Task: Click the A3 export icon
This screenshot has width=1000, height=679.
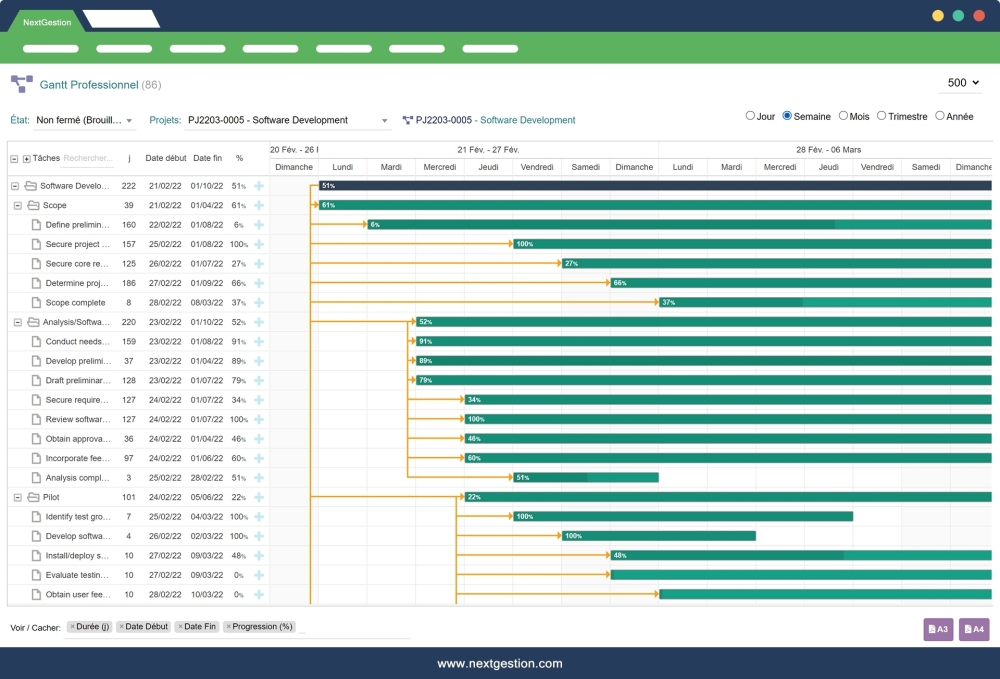Action: [x=936, y=629]
